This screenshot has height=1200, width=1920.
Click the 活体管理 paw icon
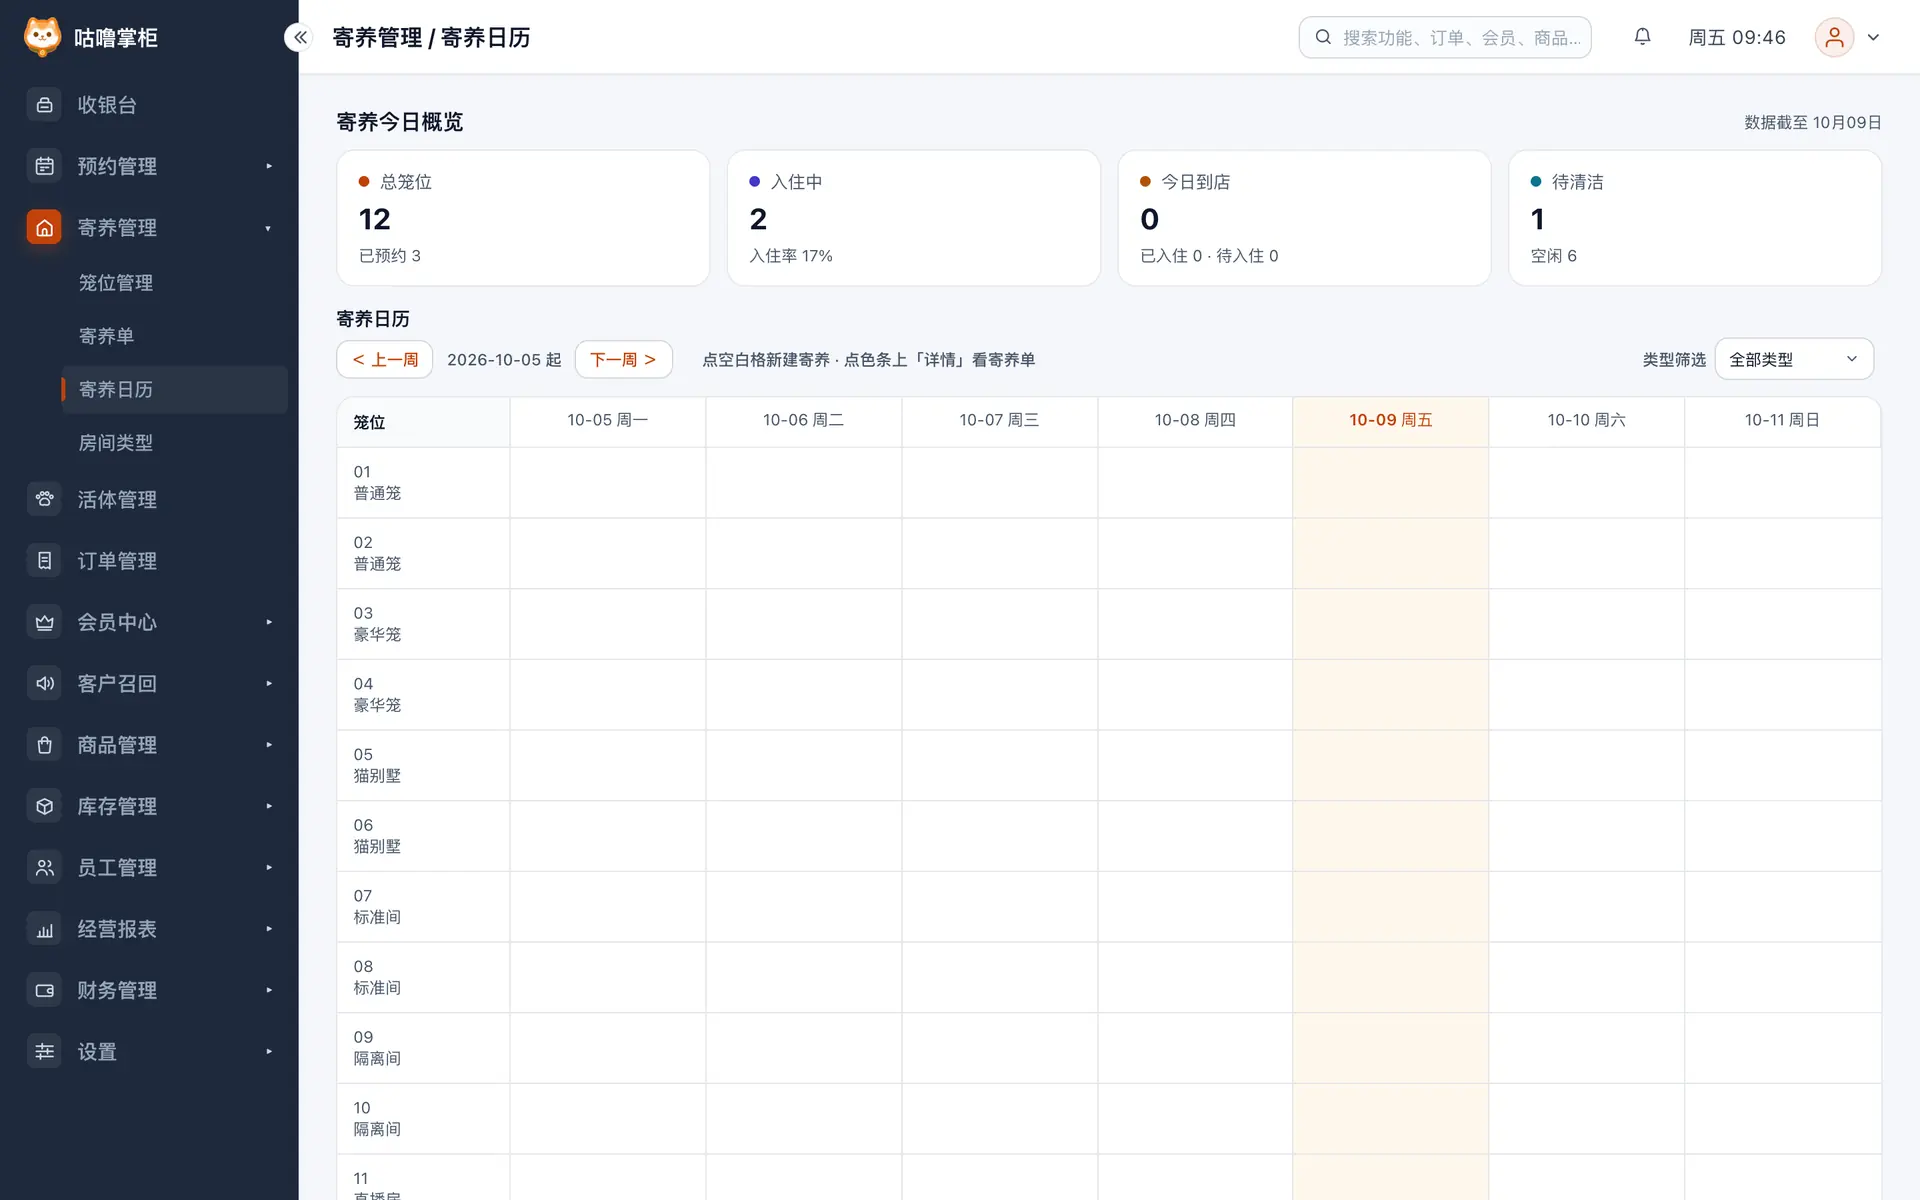coord(44,499)
